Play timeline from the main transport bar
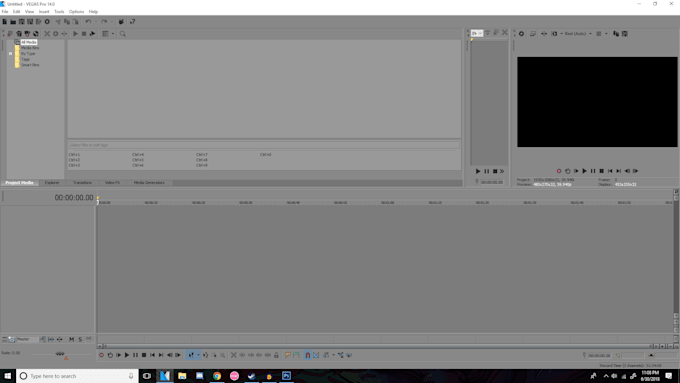The height and width of the screenshot is (383, 680). tap(127, 355)
